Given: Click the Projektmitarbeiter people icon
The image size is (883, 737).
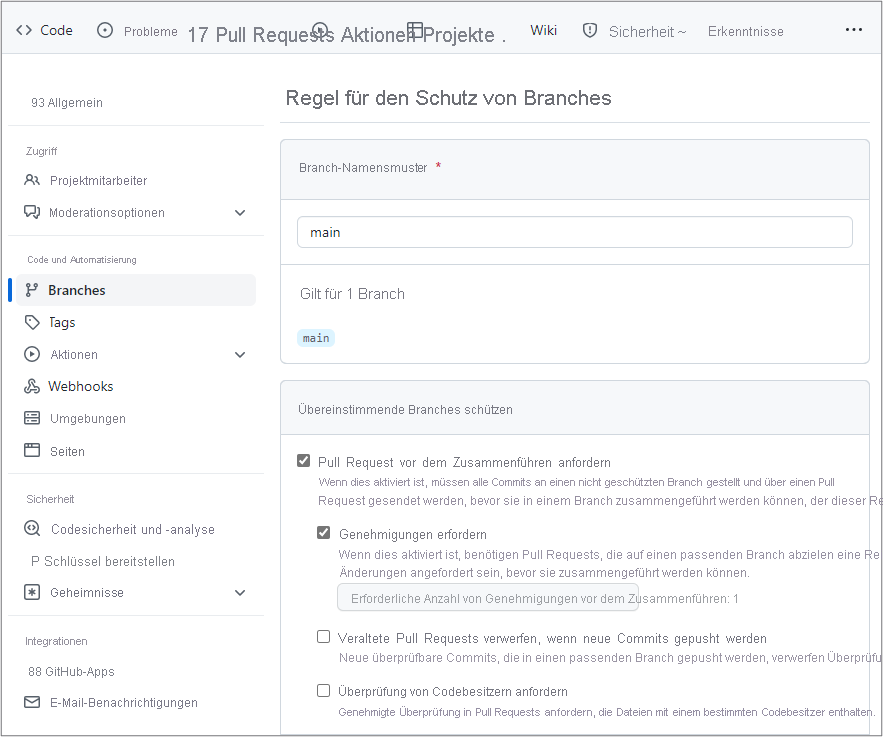Looking at the screenshot, I should pyautogui.click(x=32, y=180).
